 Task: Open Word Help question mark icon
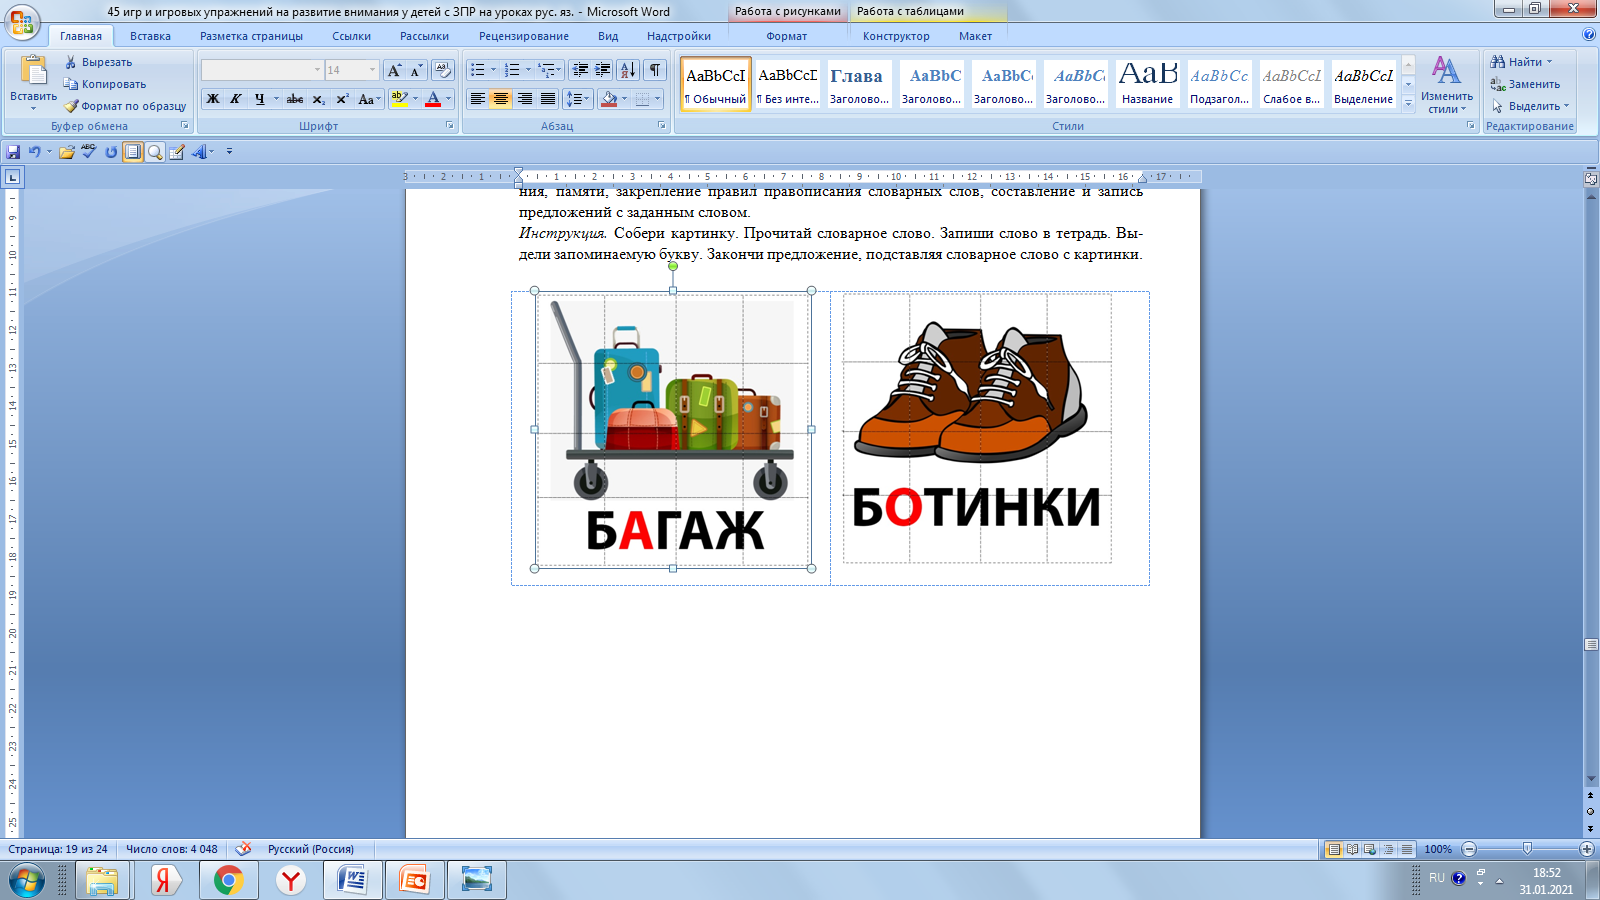[1589, 35]
